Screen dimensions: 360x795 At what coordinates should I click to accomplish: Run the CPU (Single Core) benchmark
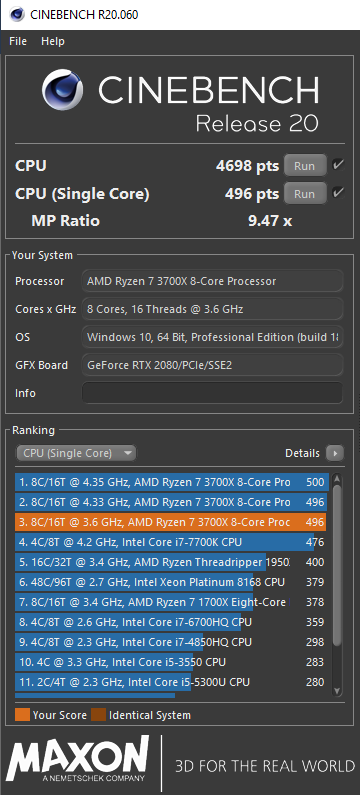[x=305, y=194]
